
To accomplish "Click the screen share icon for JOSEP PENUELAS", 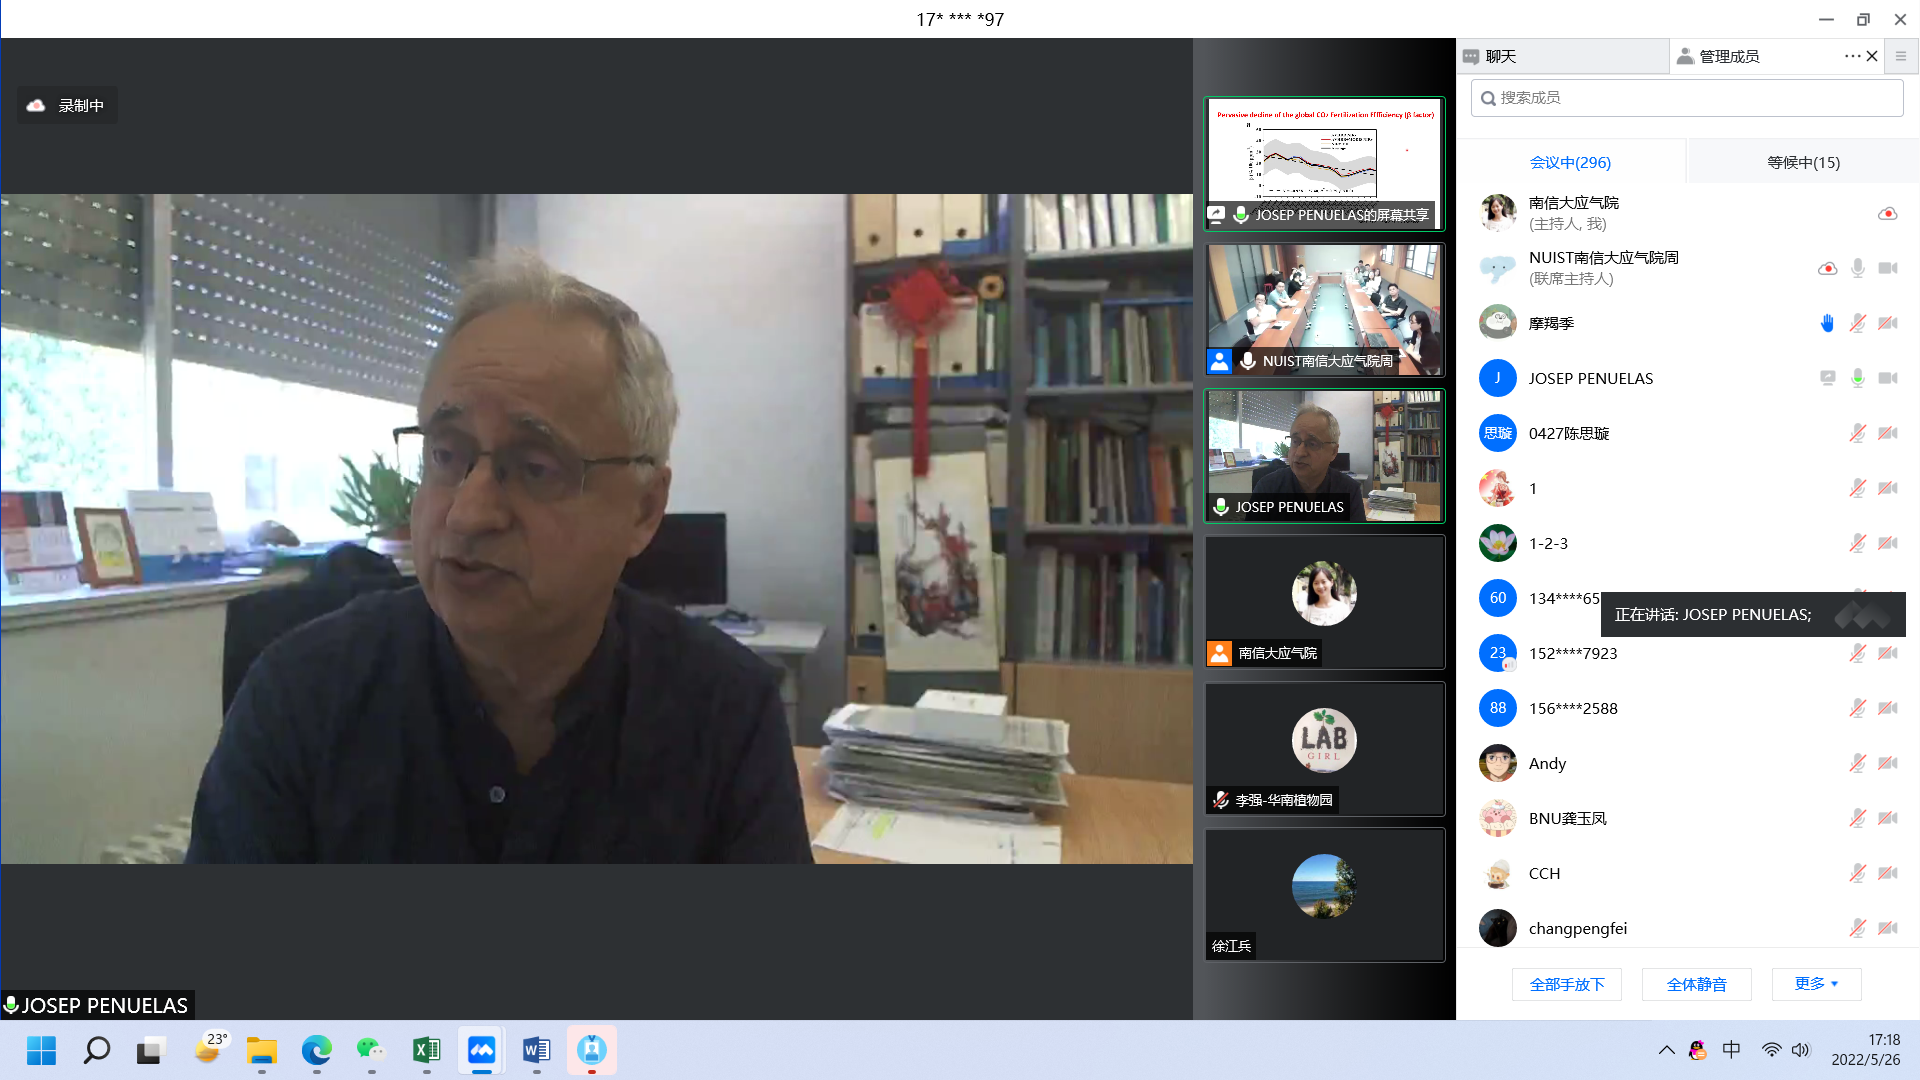I will tap(1827, 378).
